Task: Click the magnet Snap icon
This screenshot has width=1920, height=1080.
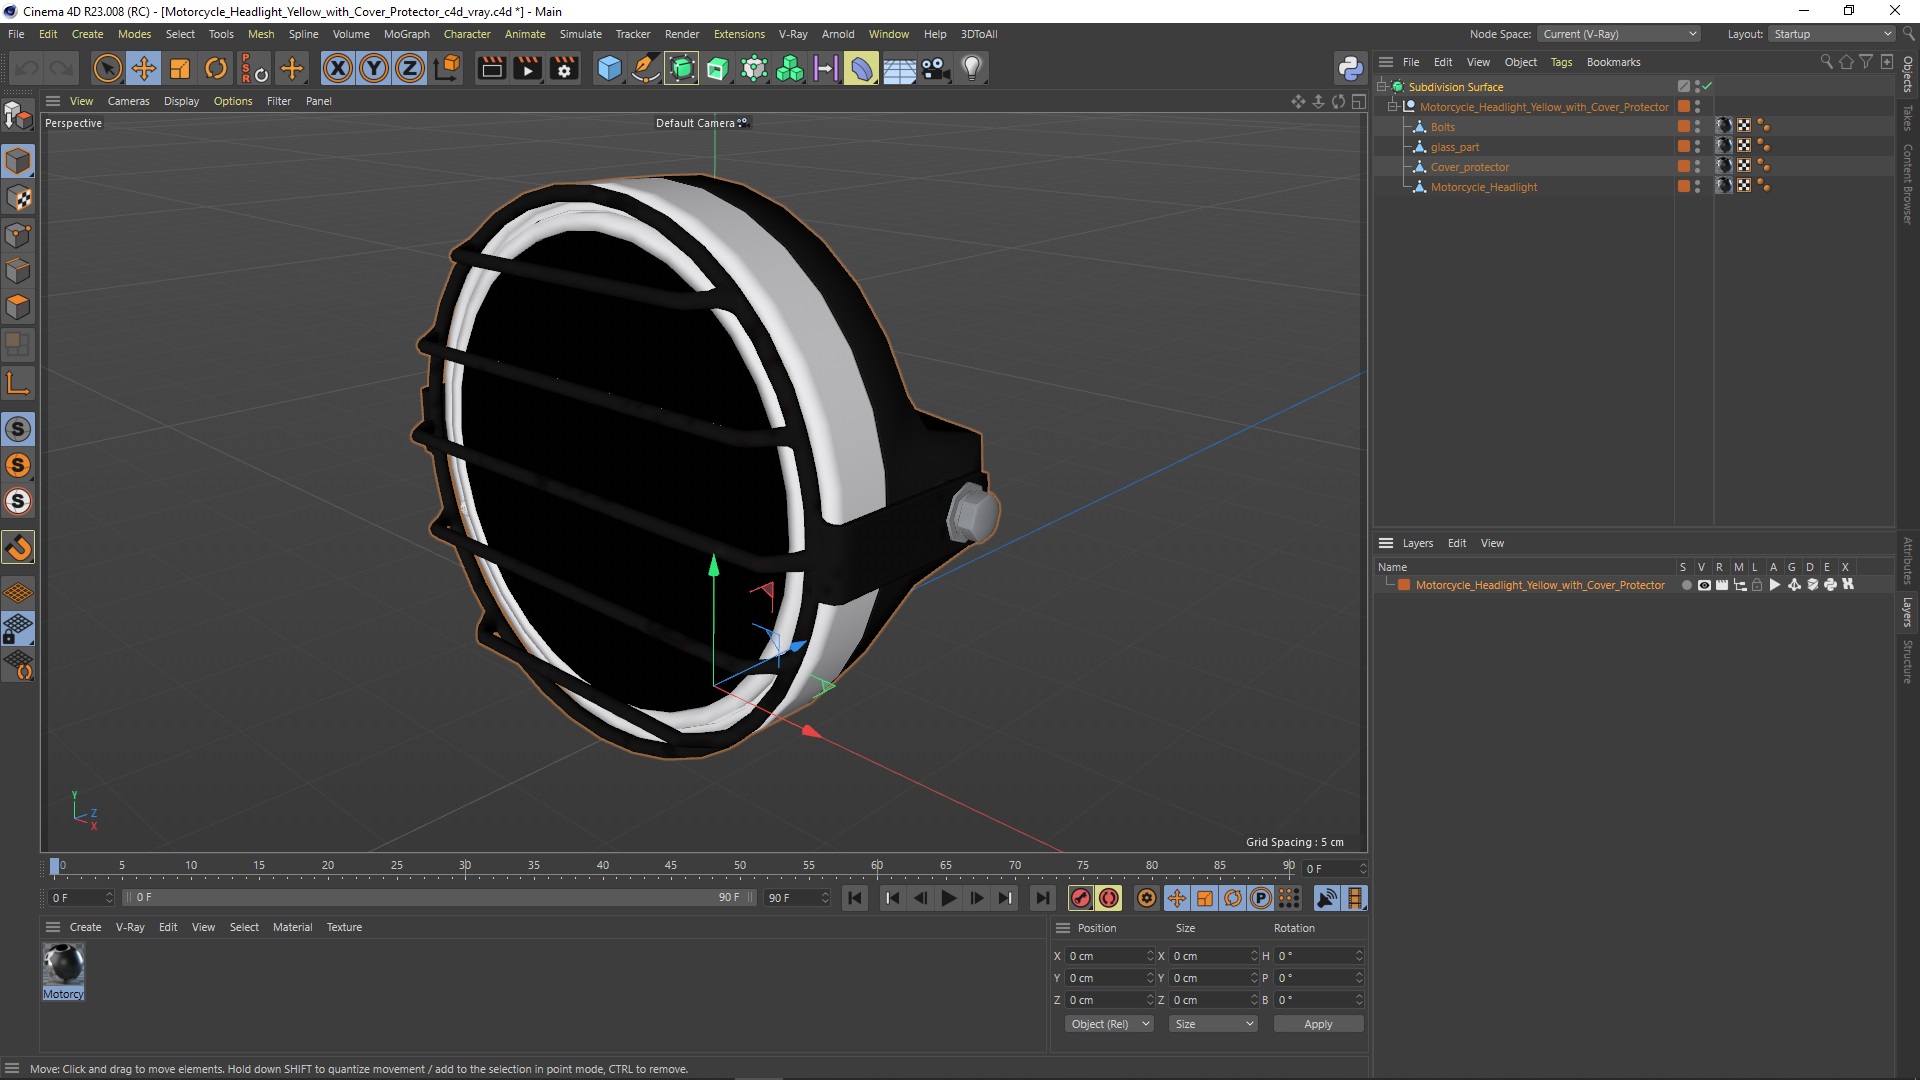Action: (x=18, y=547)
